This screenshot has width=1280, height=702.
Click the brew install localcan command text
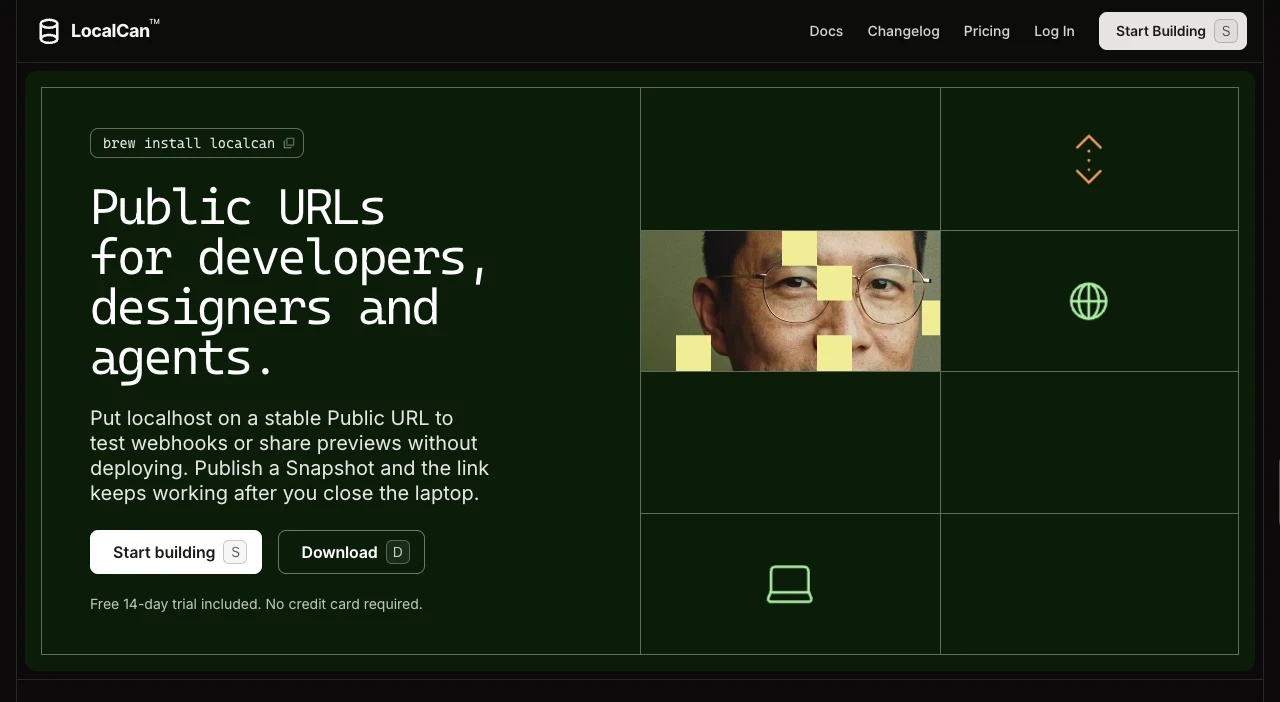click(189, 143)
